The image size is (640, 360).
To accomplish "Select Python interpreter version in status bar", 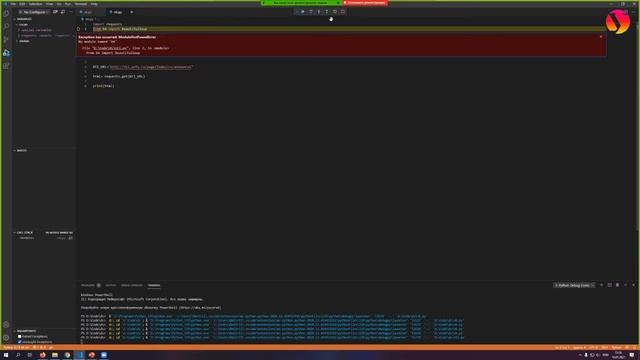I will [x=16, y=348].
